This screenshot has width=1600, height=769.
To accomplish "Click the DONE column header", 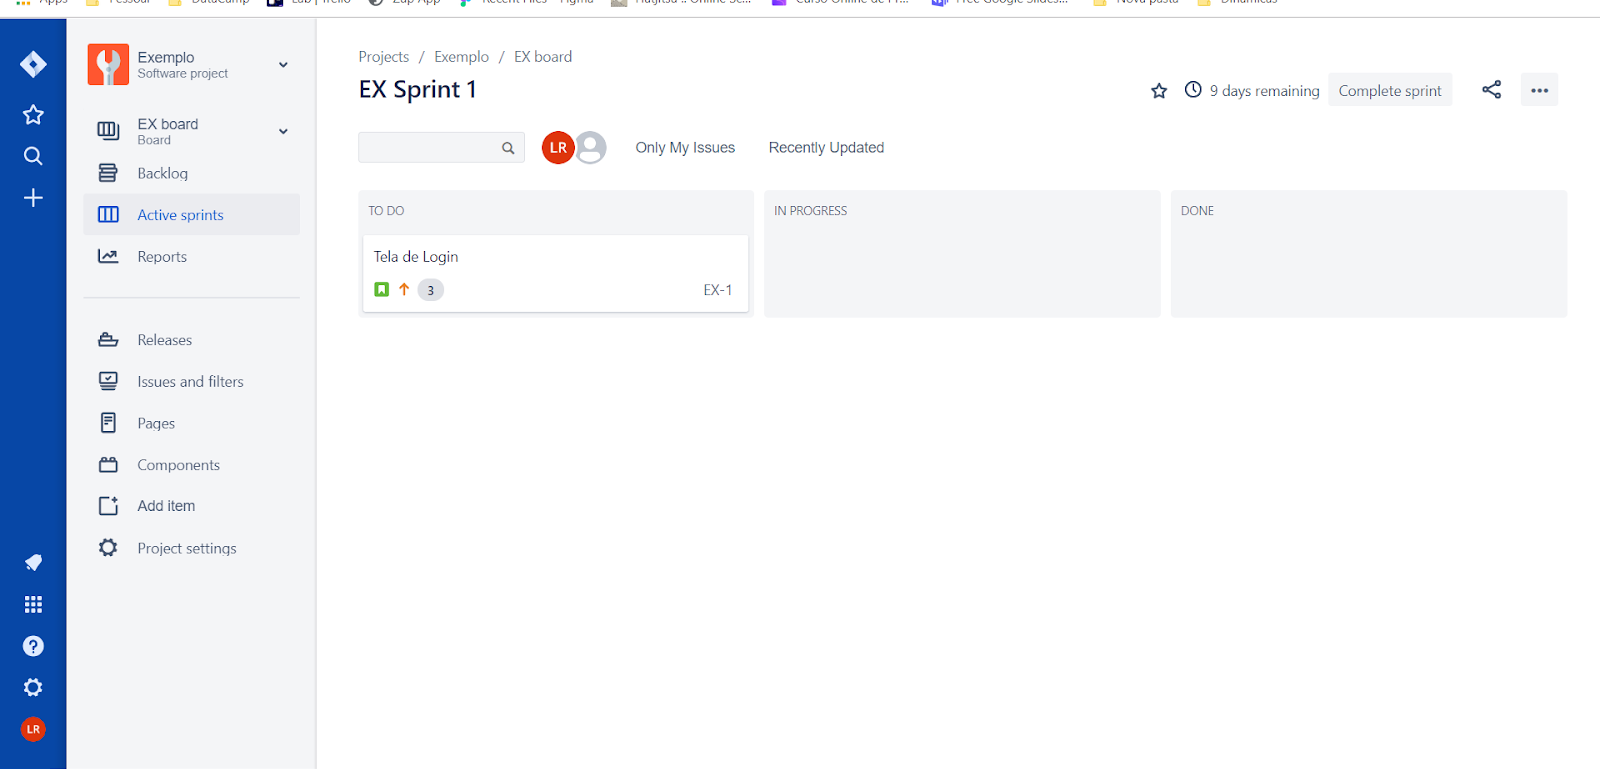I will coord(1197,211).
